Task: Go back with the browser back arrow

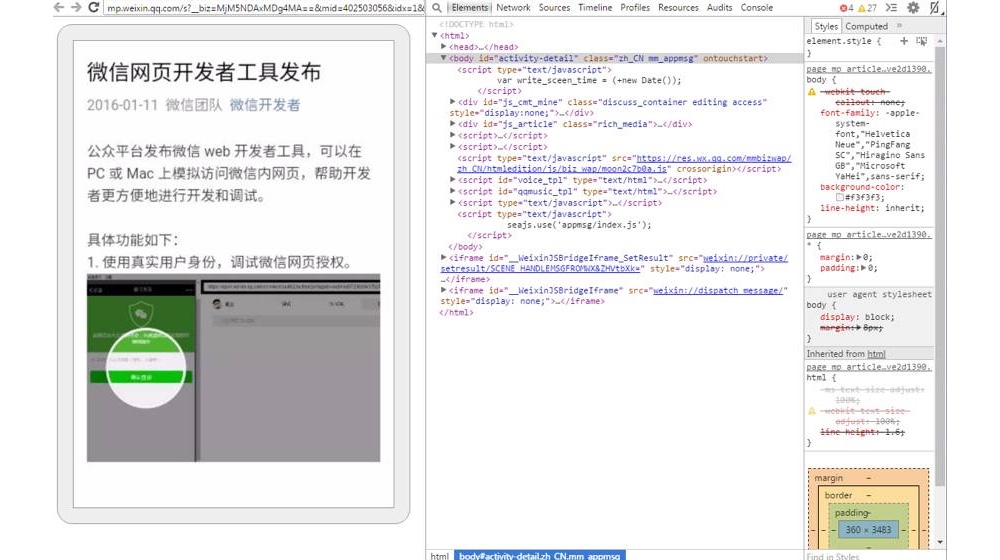Action: pos(59,7)
